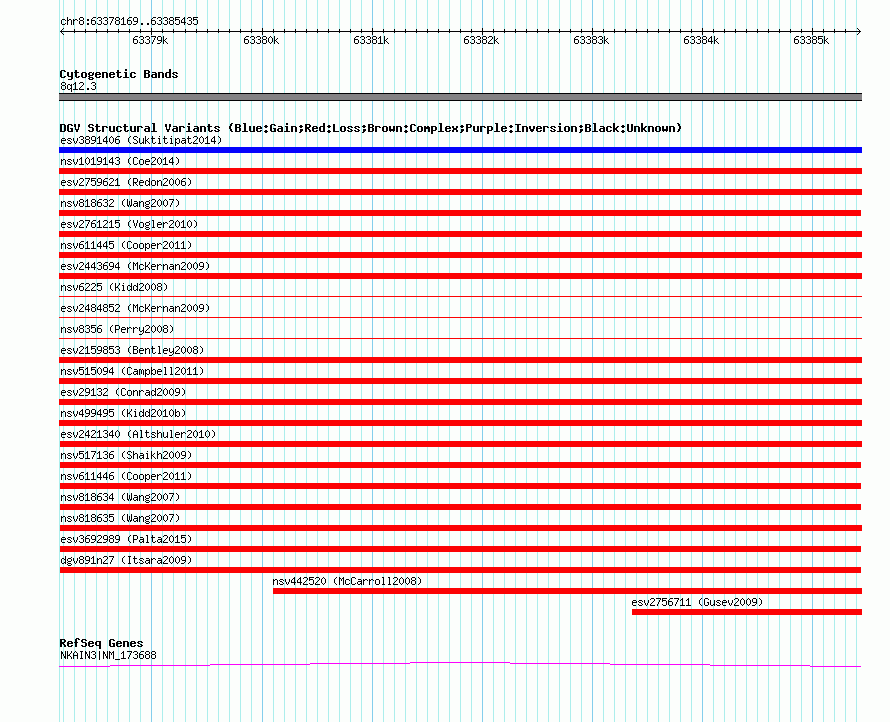Select the red loss bar under esv2756711
Screen dimensions: 890x722
point(747,612)
